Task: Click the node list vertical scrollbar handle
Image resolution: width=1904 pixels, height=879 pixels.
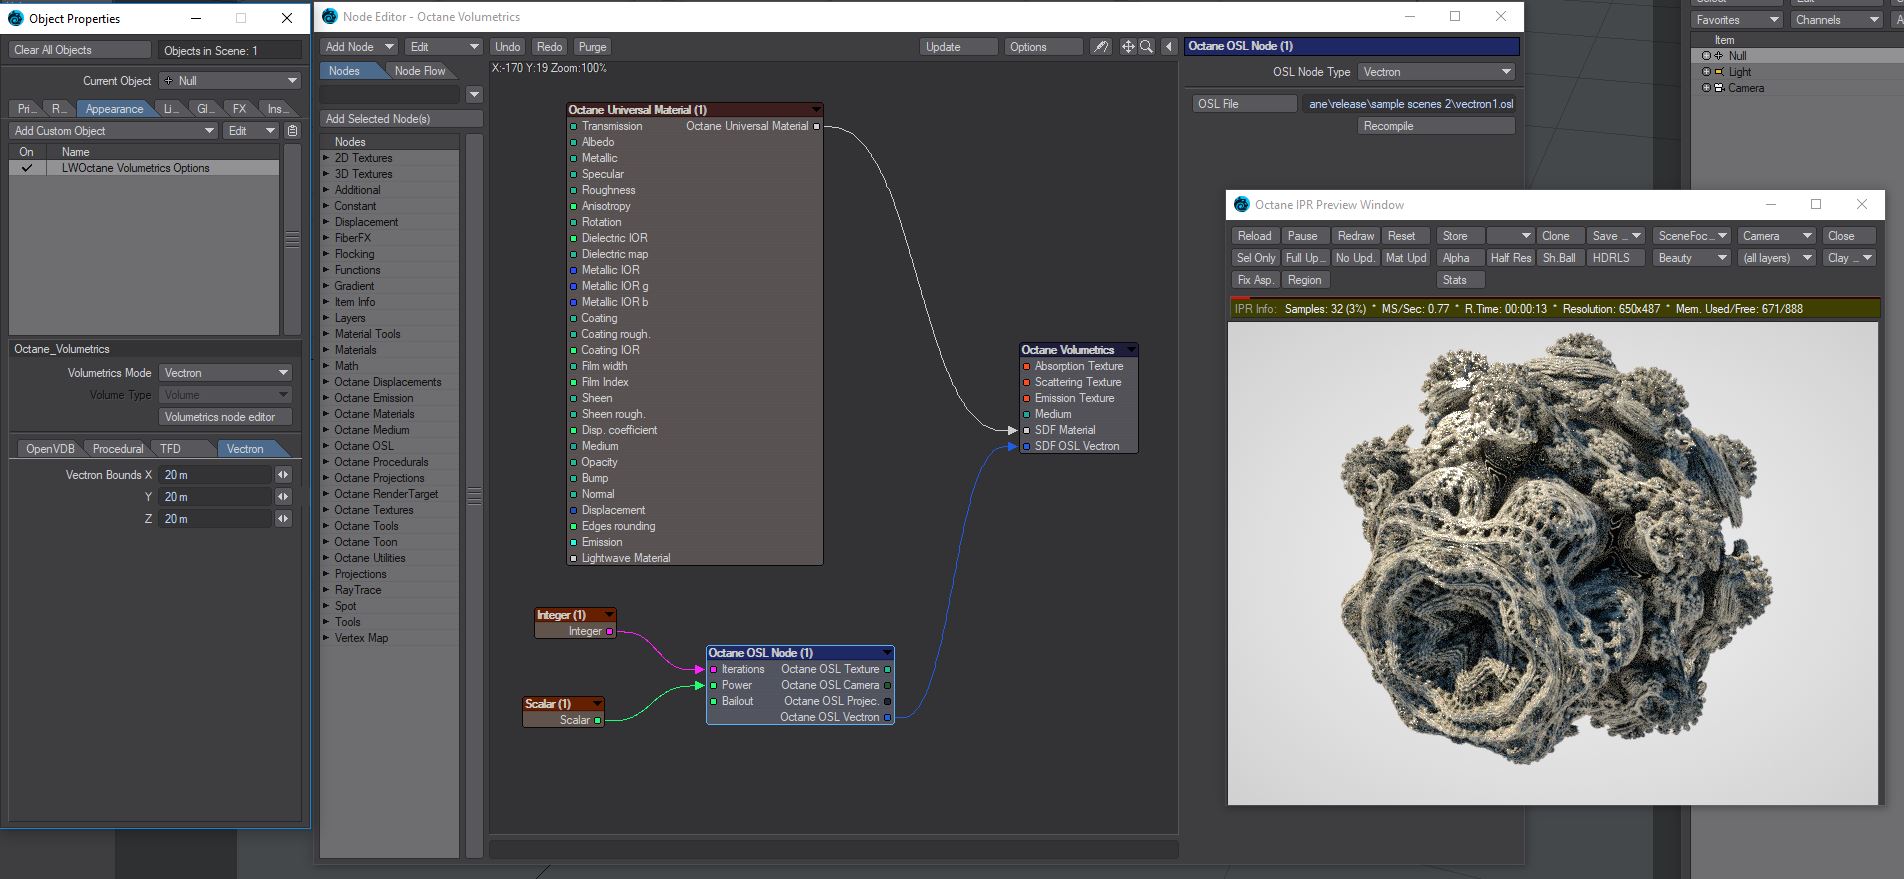Action: [474, 496]
